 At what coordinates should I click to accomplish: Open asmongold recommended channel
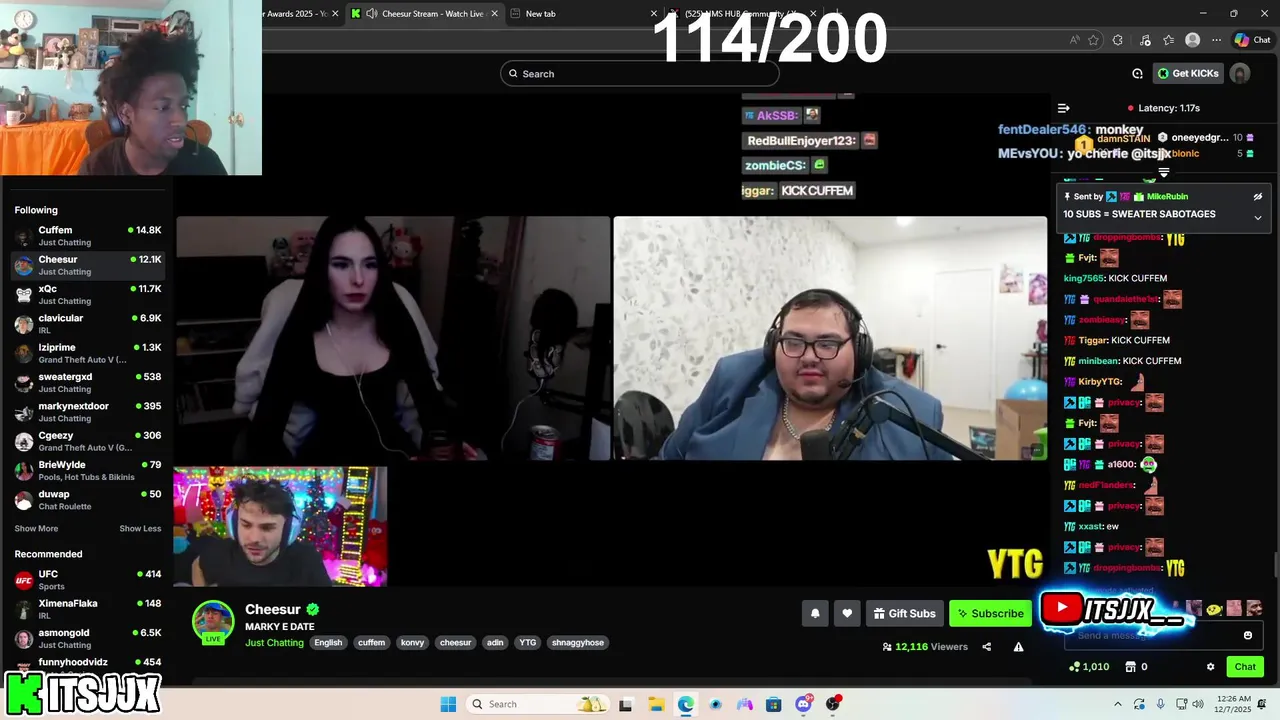(x=88, y=638)
